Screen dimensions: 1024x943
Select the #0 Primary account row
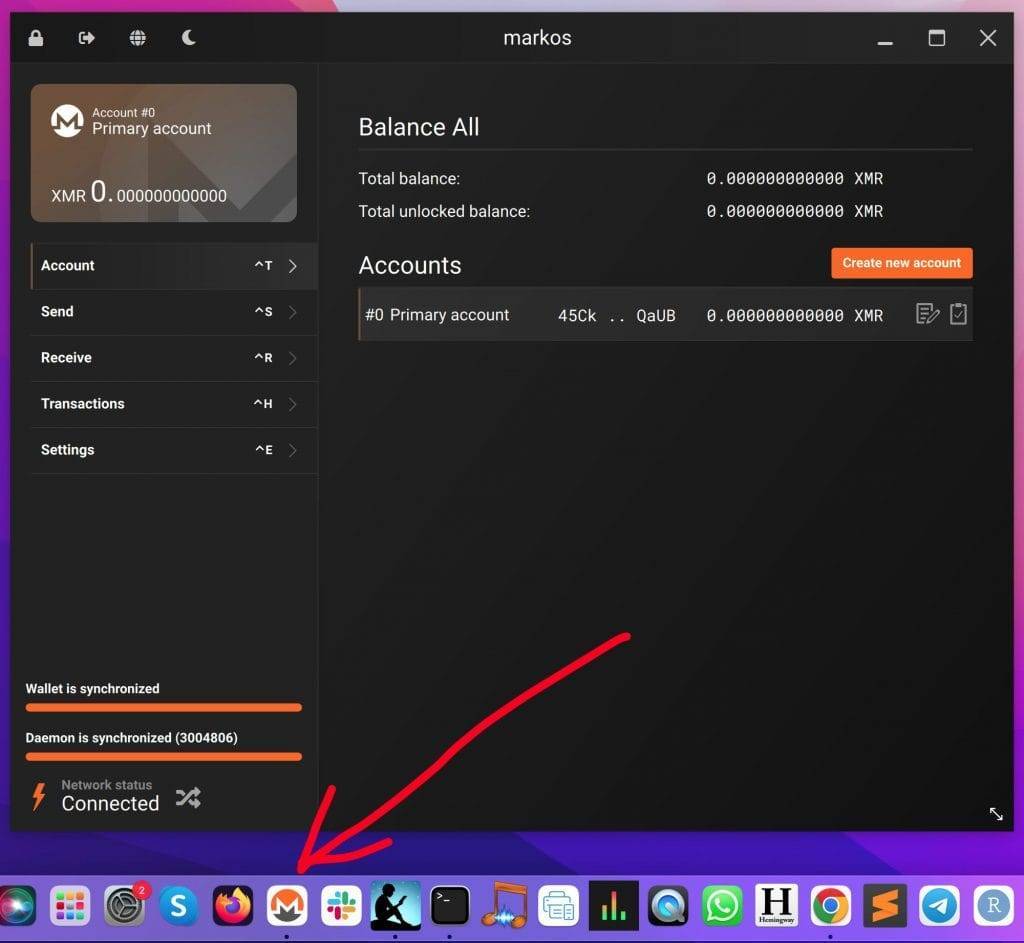[665, 315]
